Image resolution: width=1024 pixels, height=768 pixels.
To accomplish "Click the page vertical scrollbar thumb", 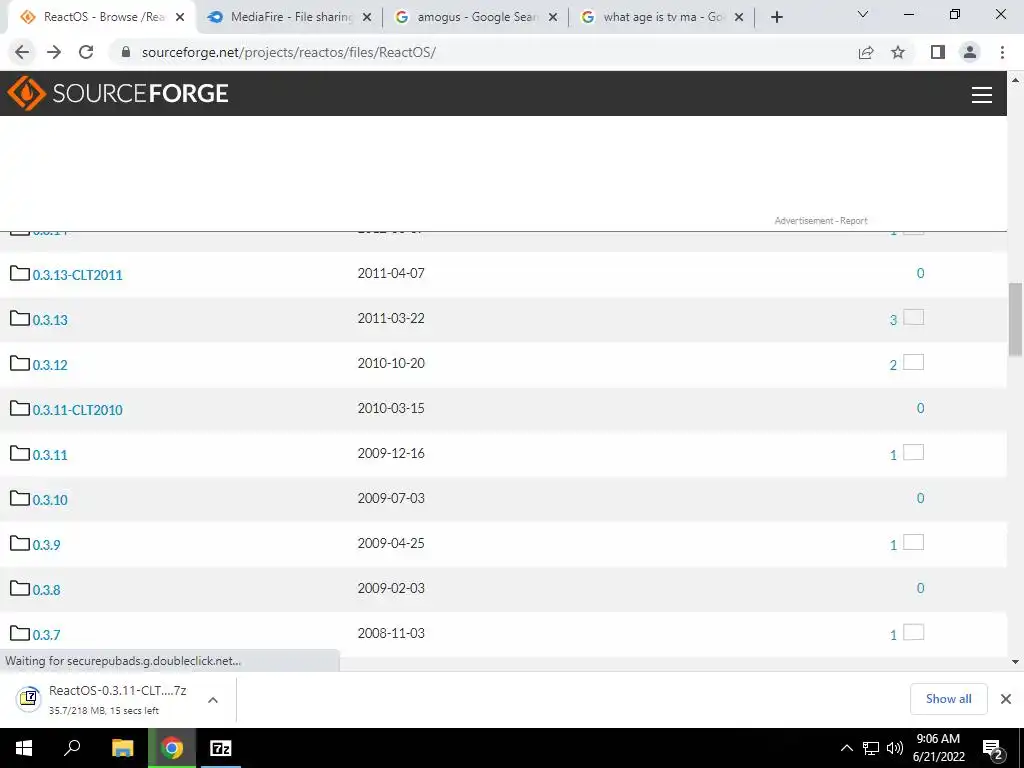I will pyautogui.click(x=1015, y=319).
